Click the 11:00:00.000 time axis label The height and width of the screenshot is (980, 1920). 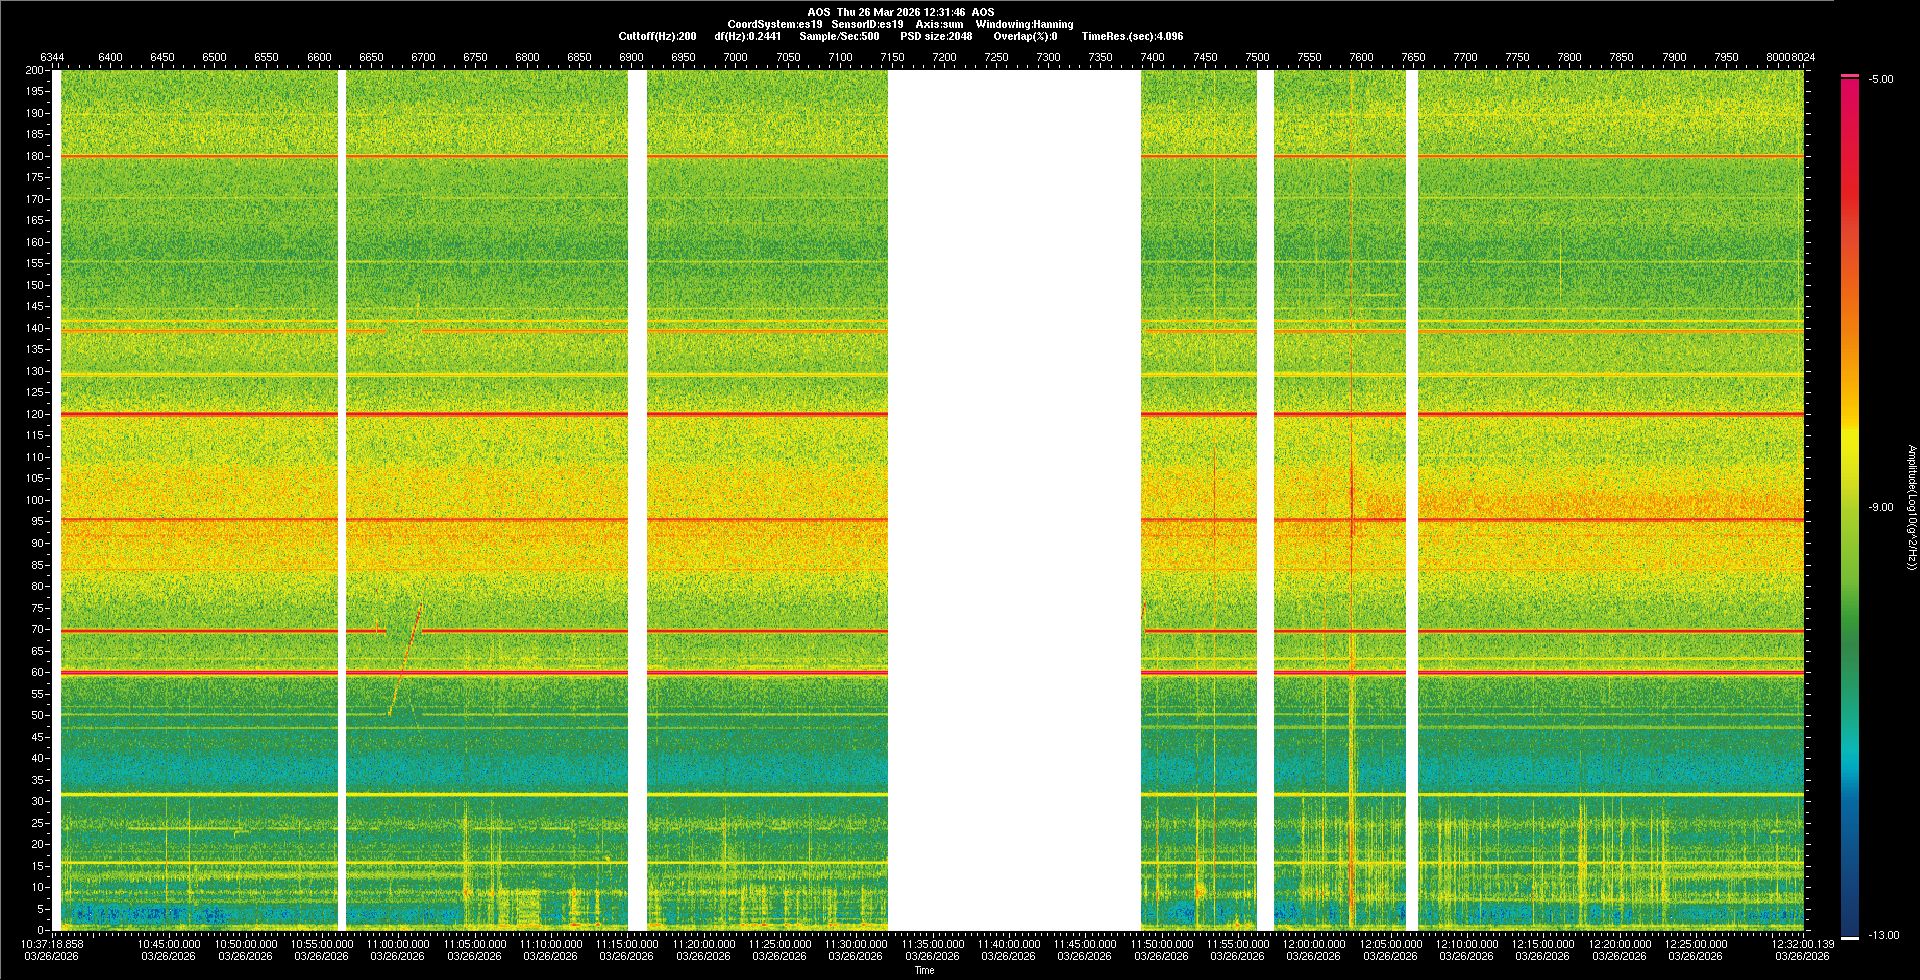397,943
